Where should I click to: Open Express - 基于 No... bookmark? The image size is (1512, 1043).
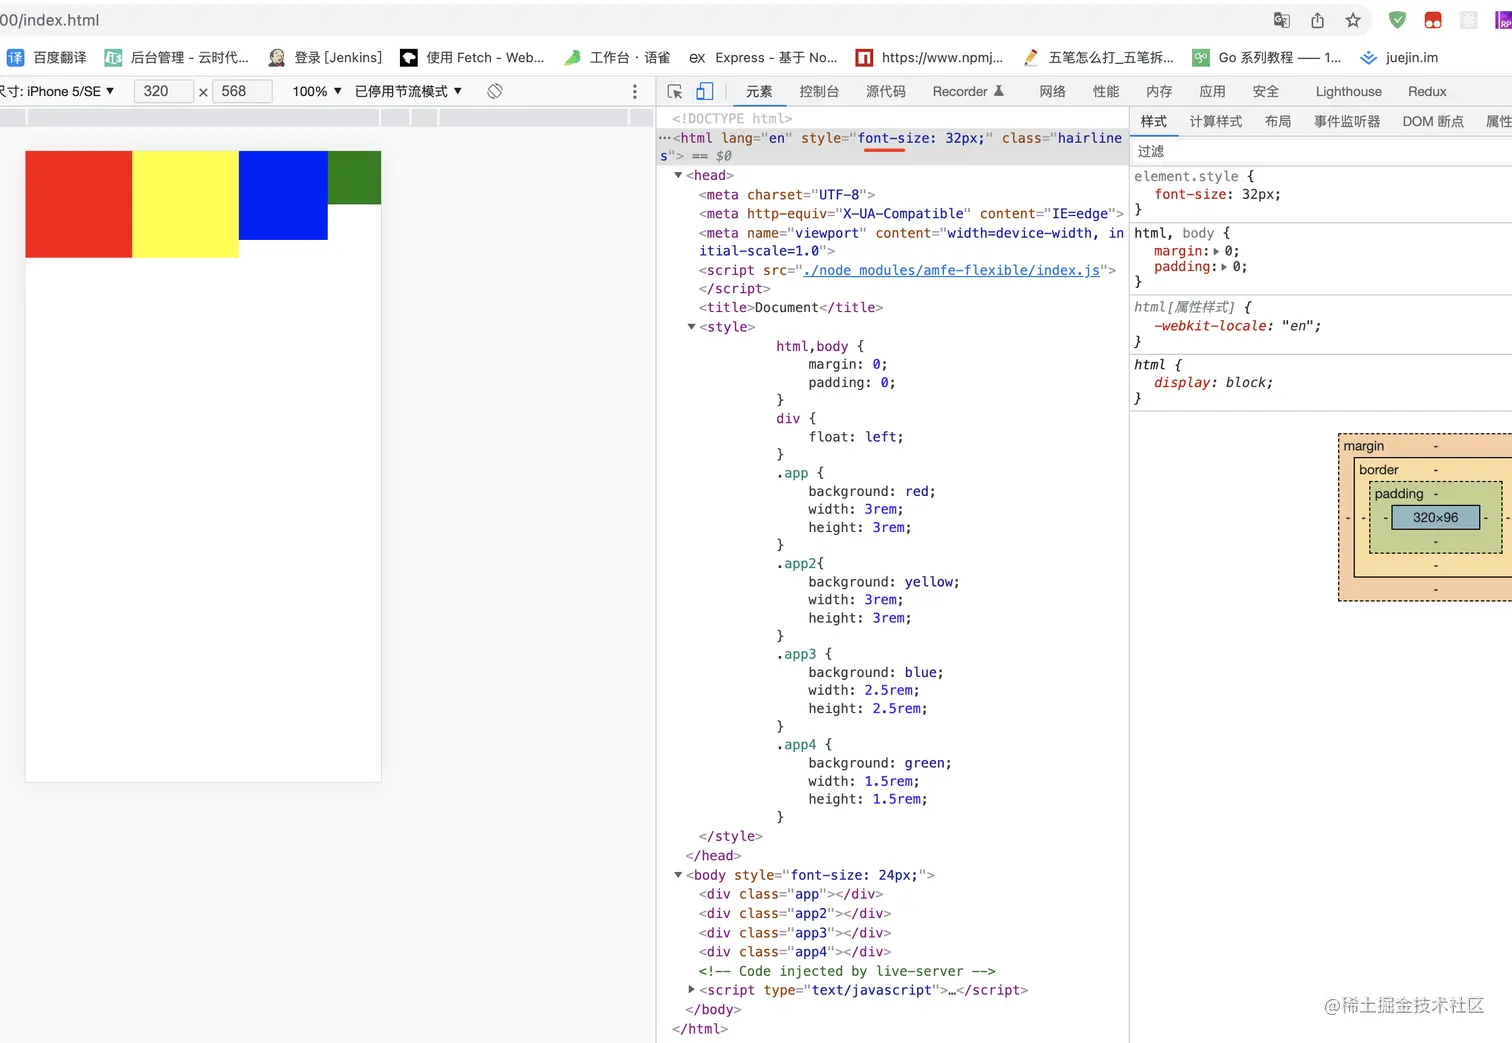click(x=763, y=58)
